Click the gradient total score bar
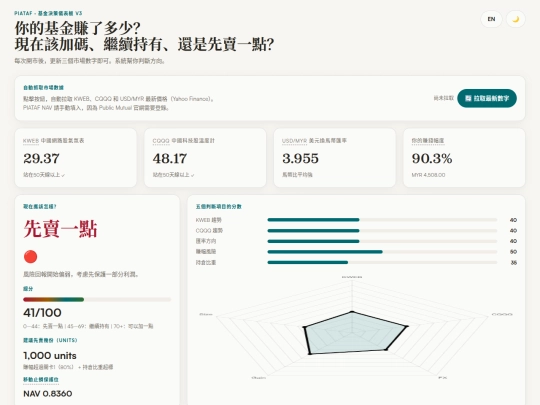Image resolution: width=540 pixels, height=405 pixels. tap(97, 300)
